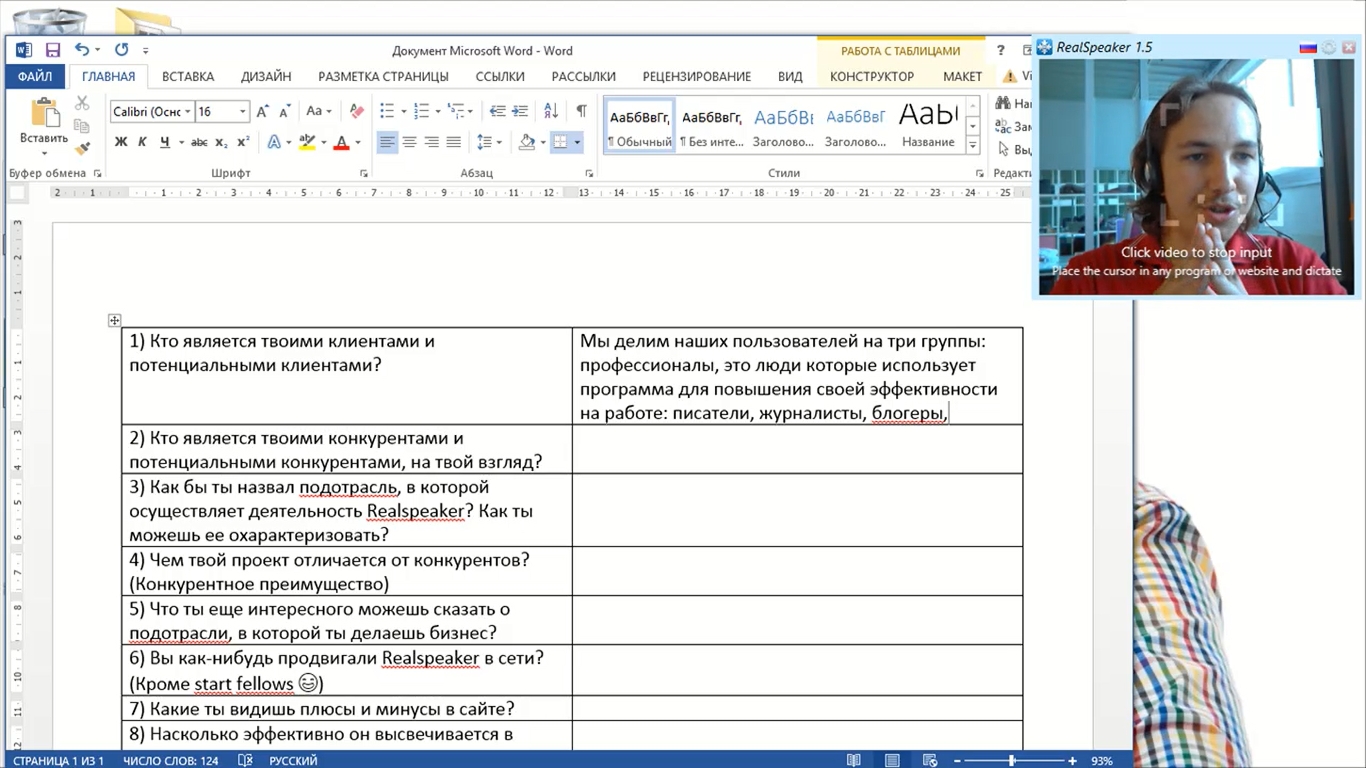1366x768 pixels.
Task: Open the МАКЕТ table tools tab
Action: (962, 76)
